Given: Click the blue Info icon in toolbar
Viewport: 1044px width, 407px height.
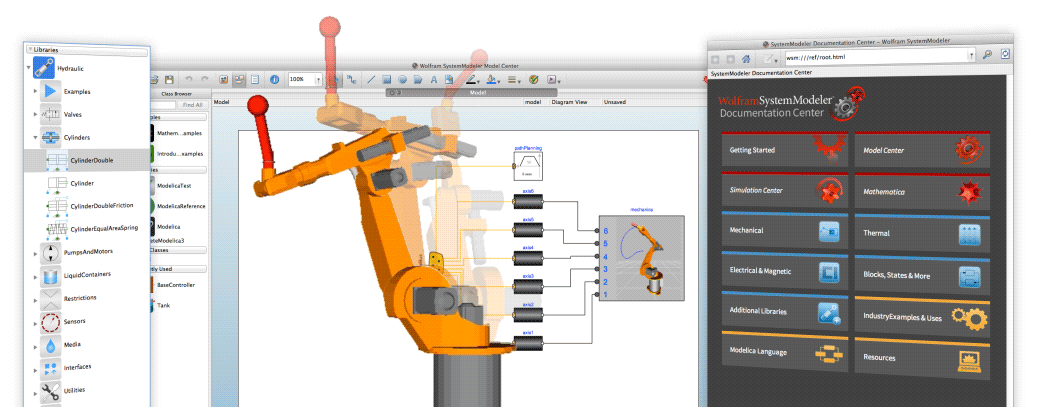Looking at the screenshot, I should click(x=274, y=79).
